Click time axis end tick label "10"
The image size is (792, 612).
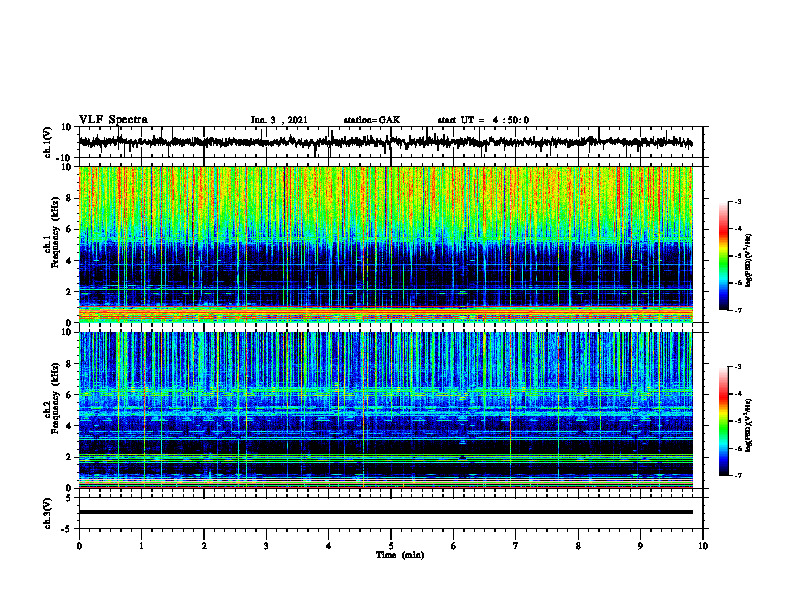pyautogui.click(x=703, y=546)
